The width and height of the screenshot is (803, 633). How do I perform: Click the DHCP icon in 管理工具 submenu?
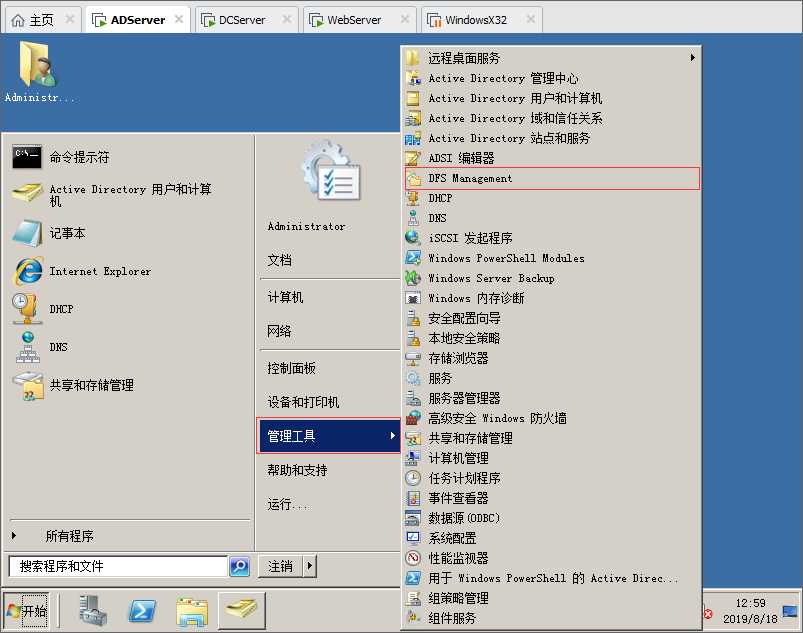[413, 198]
